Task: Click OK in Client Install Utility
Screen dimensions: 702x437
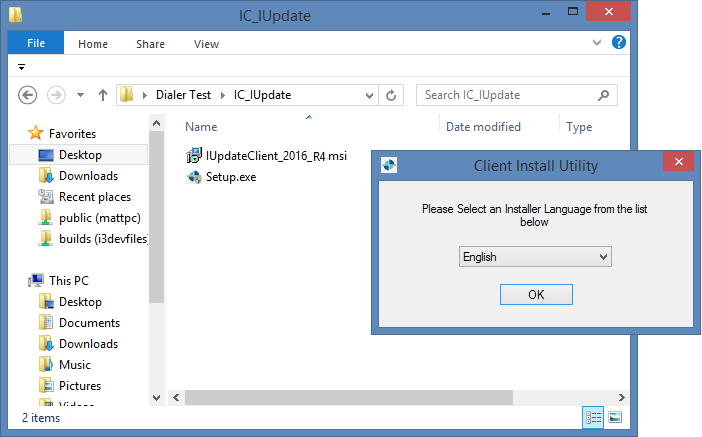Action: [536, 295]
